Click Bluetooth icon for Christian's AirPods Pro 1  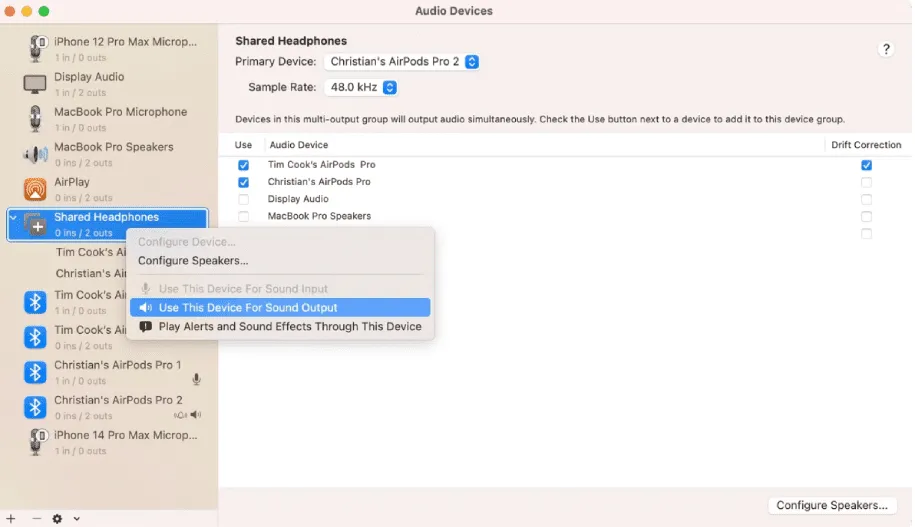pos(35,372)
